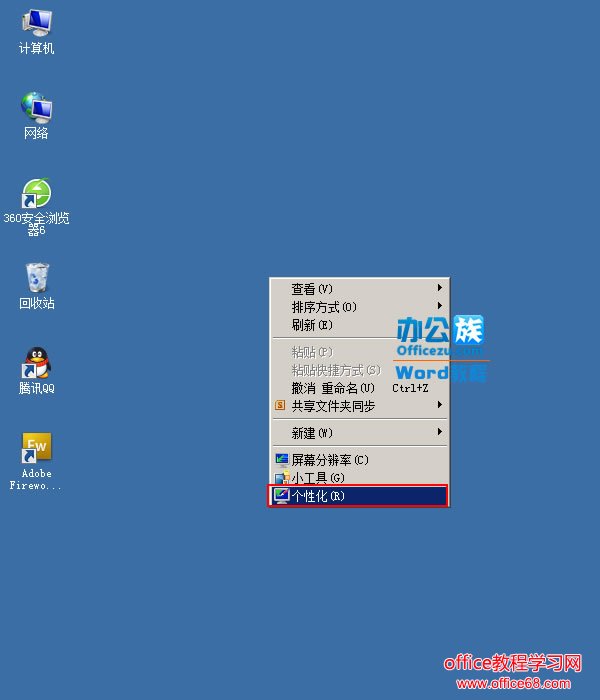Click the 腾讯QQ penguin shortcut icon

tap(36, 362)
